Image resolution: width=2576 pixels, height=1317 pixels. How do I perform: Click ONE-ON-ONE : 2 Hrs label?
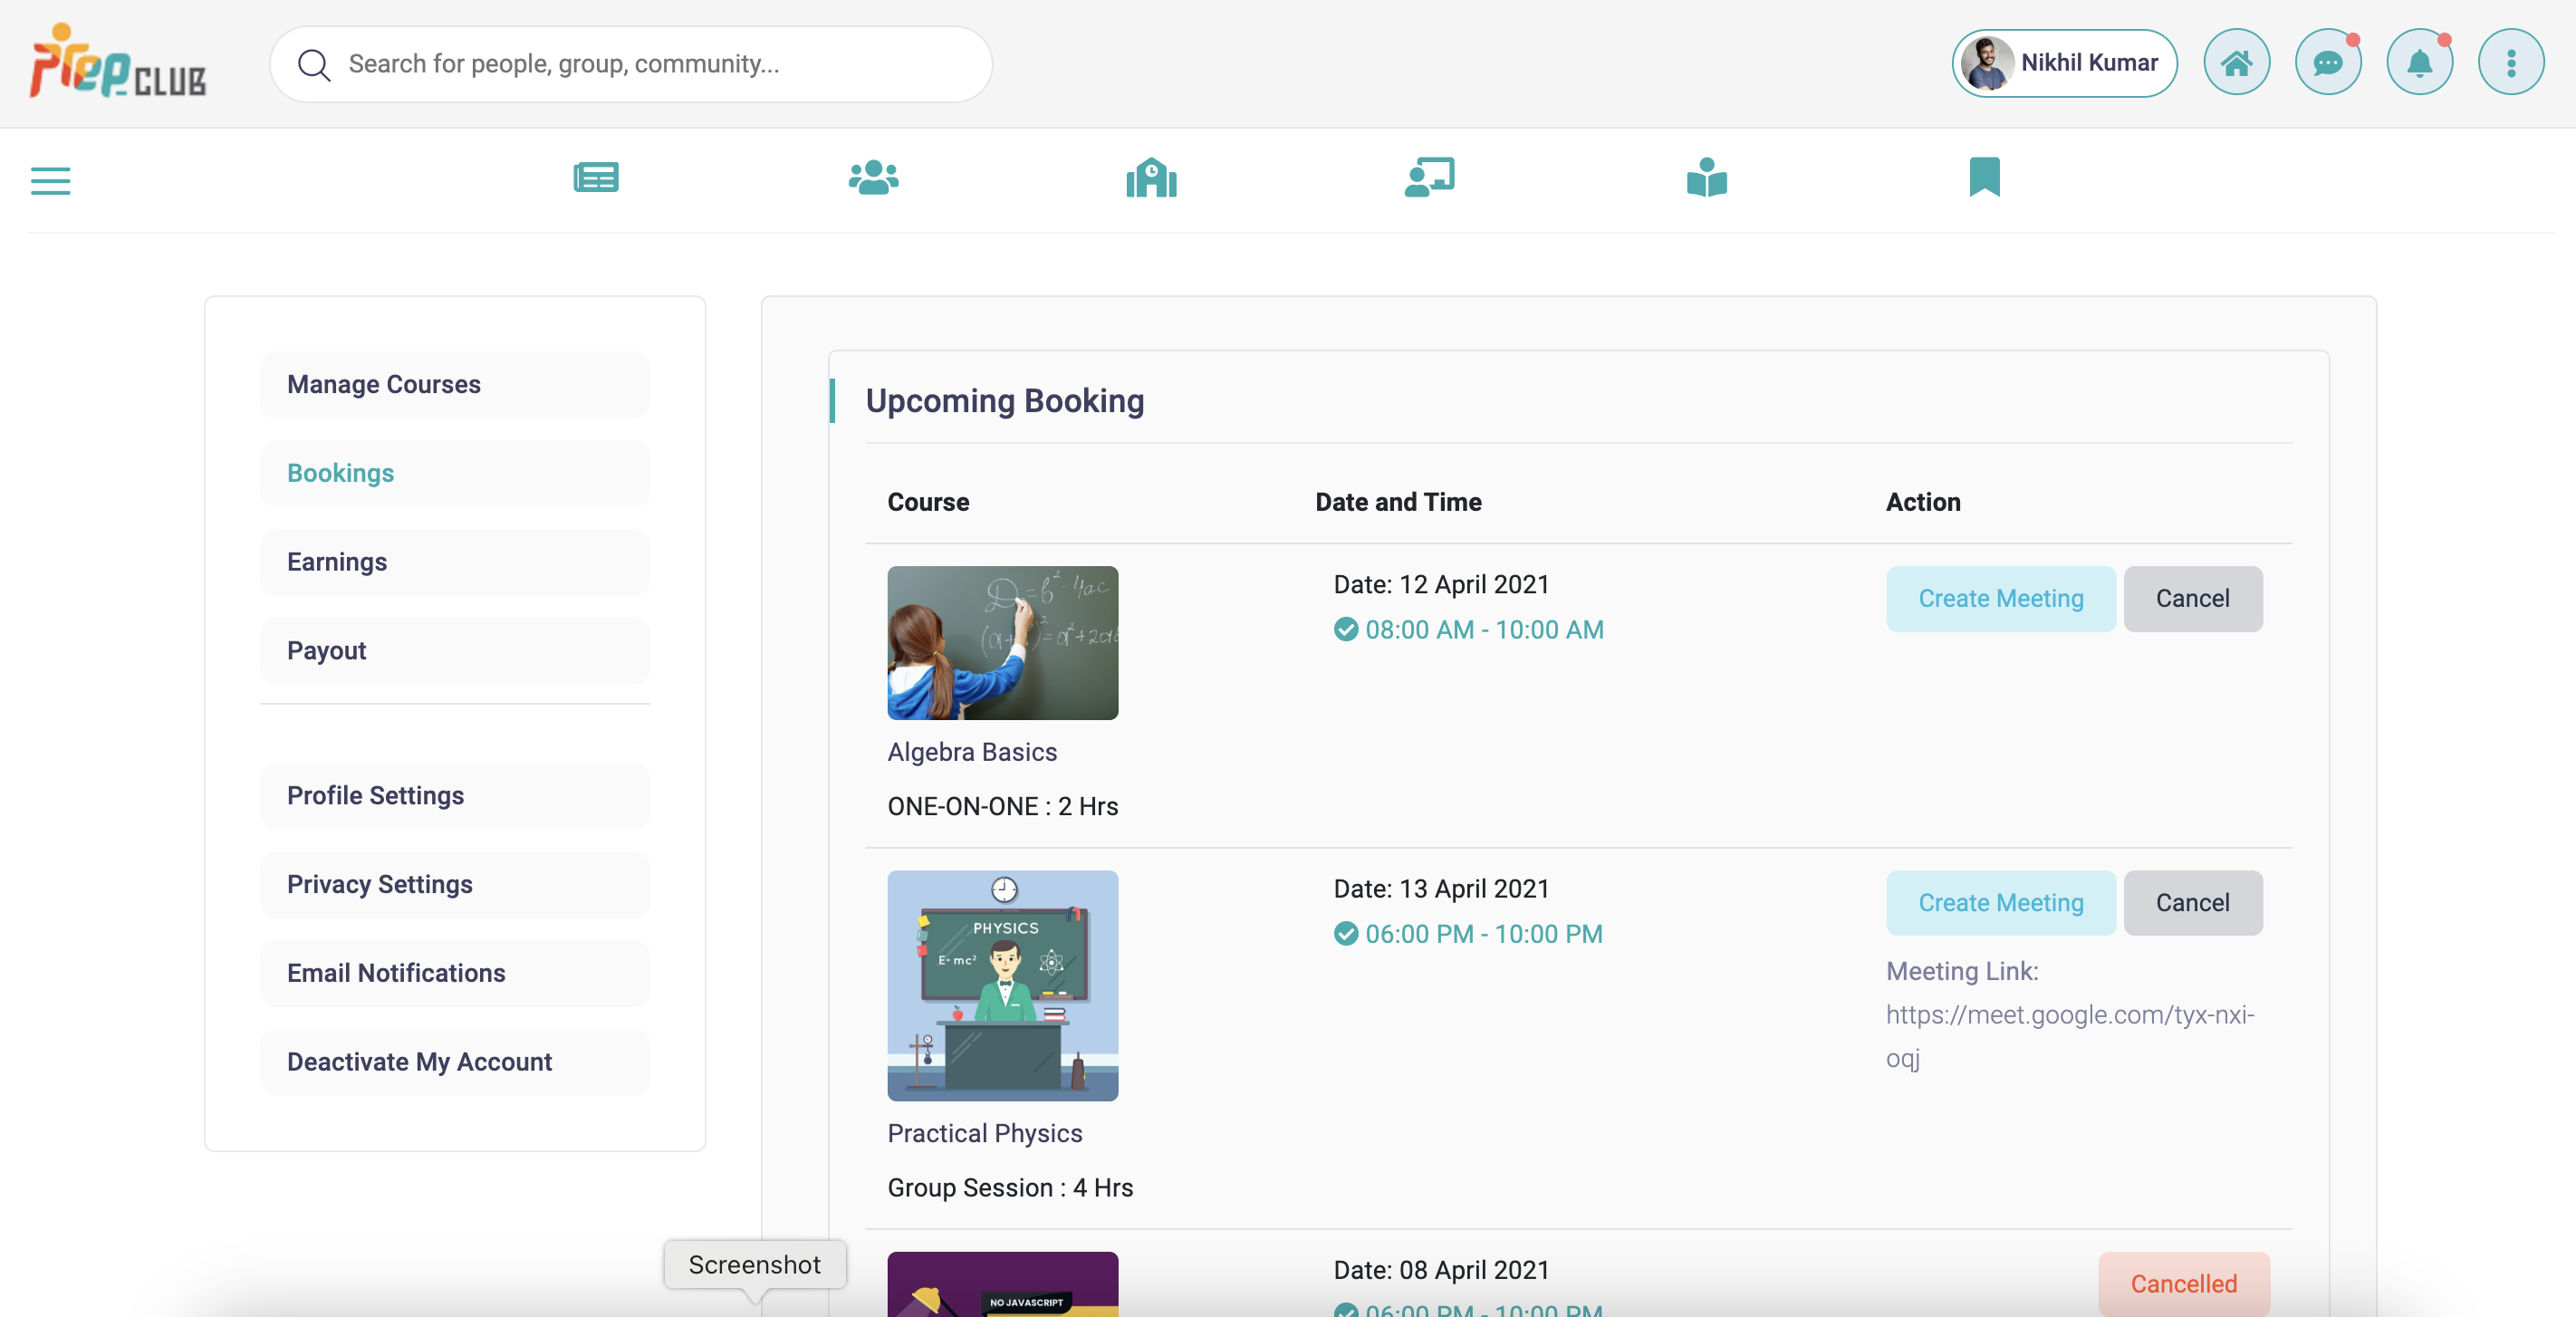click(1003, 806)
